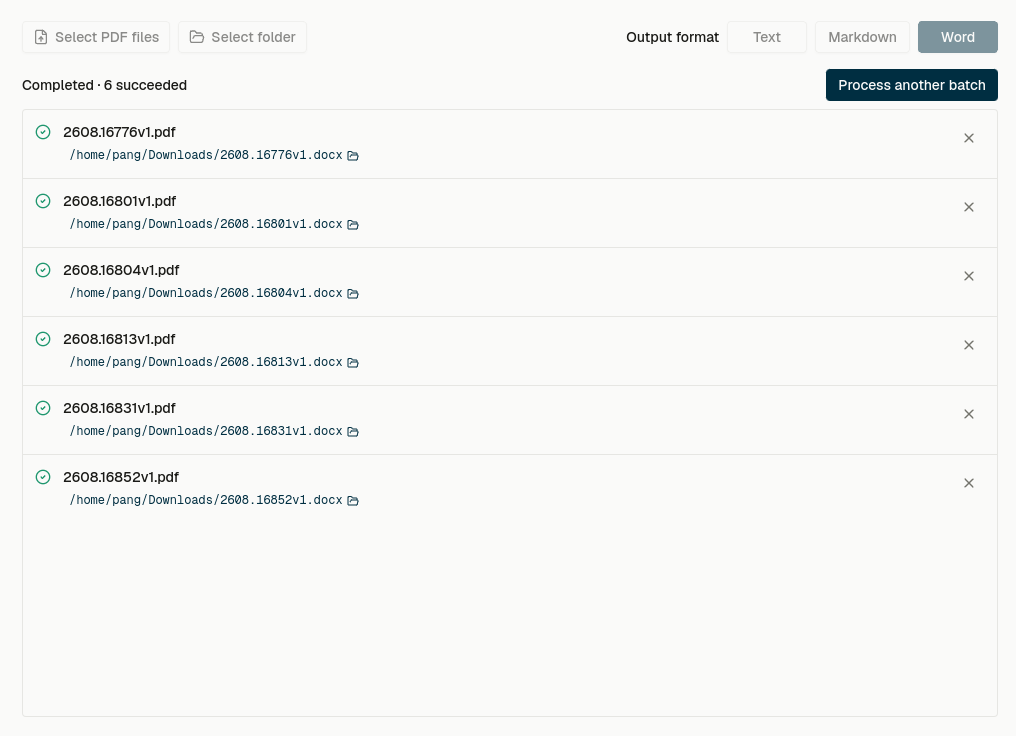Screen dimensions: 1016x736
Task: Remove 2608.16801v1.pdf from the list
Action: pyautogui.click(x=969, y=207)
